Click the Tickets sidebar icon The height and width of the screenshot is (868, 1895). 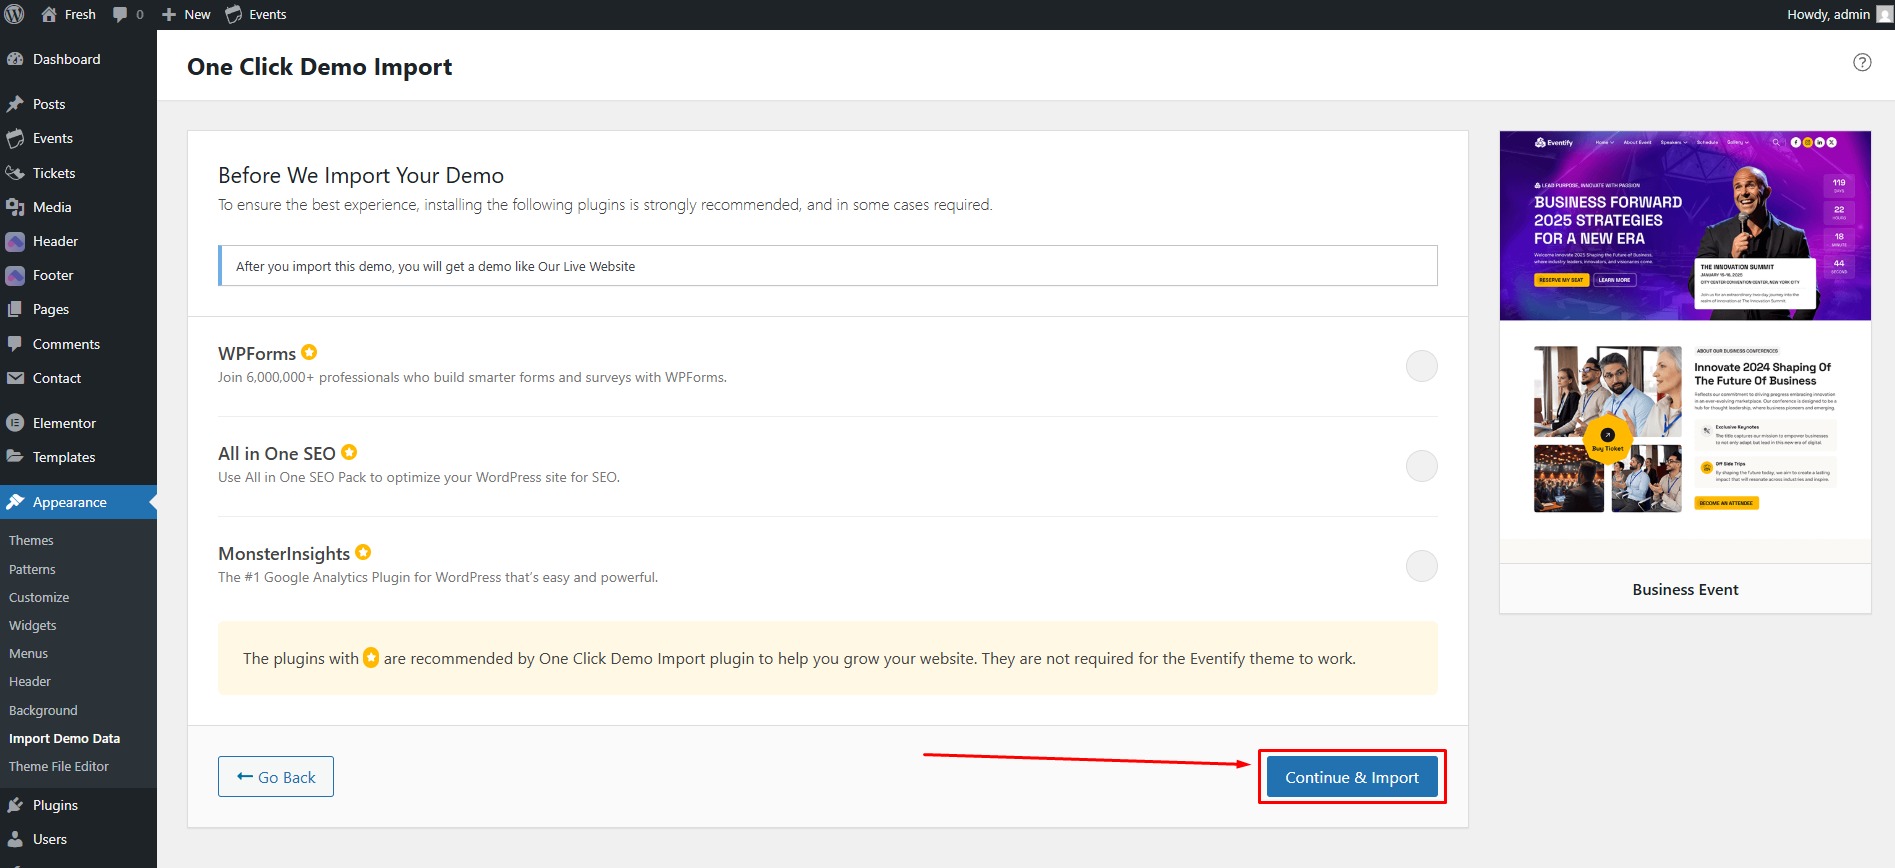pyautogui.click(x=15, y=173)
